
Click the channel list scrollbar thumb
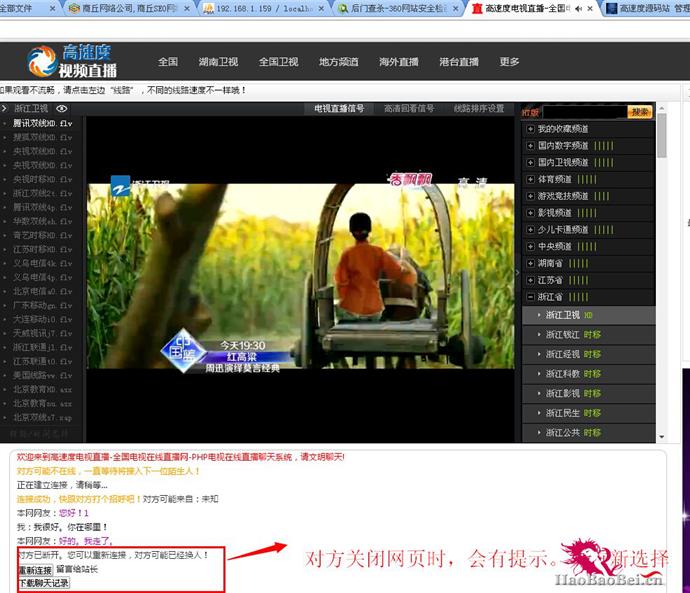(661, 135)
